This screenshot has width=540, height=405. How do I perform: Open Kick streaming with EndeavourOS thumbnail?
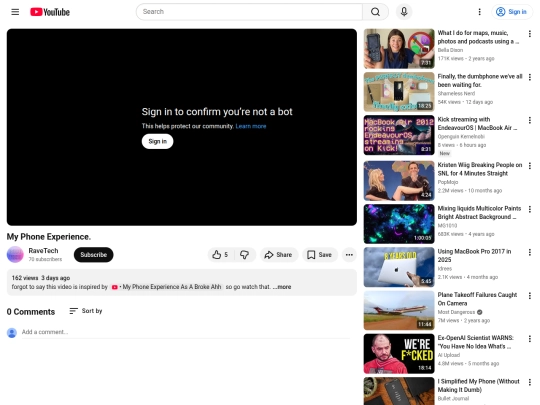pyautogui.click(x=399, y=135)
